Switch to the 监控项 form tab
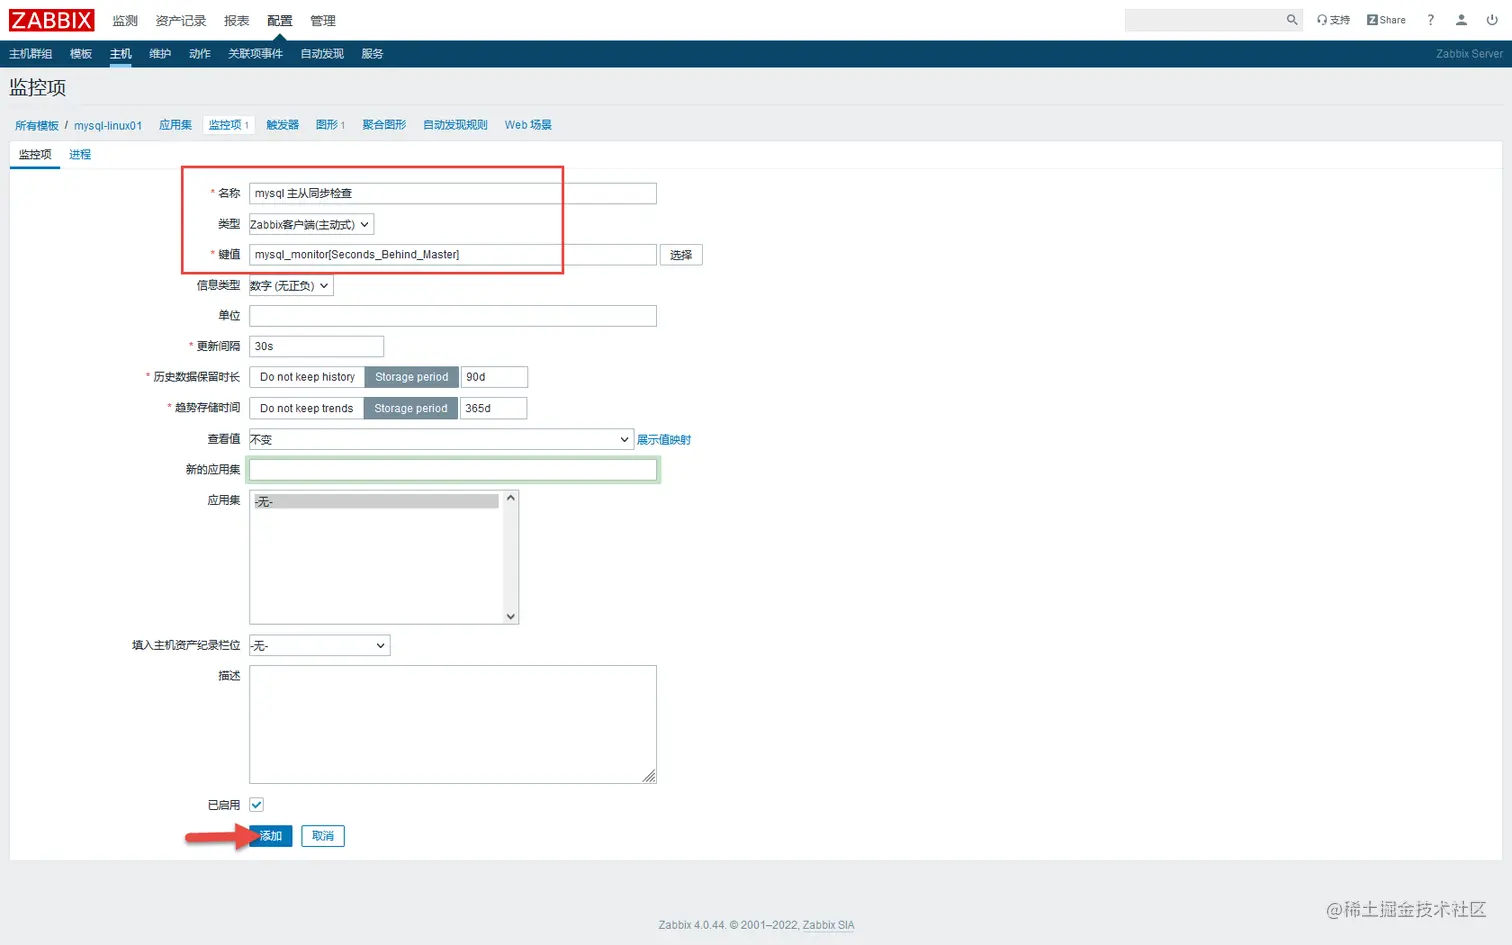Viewport: 1512px width, 945px height. 35,155
